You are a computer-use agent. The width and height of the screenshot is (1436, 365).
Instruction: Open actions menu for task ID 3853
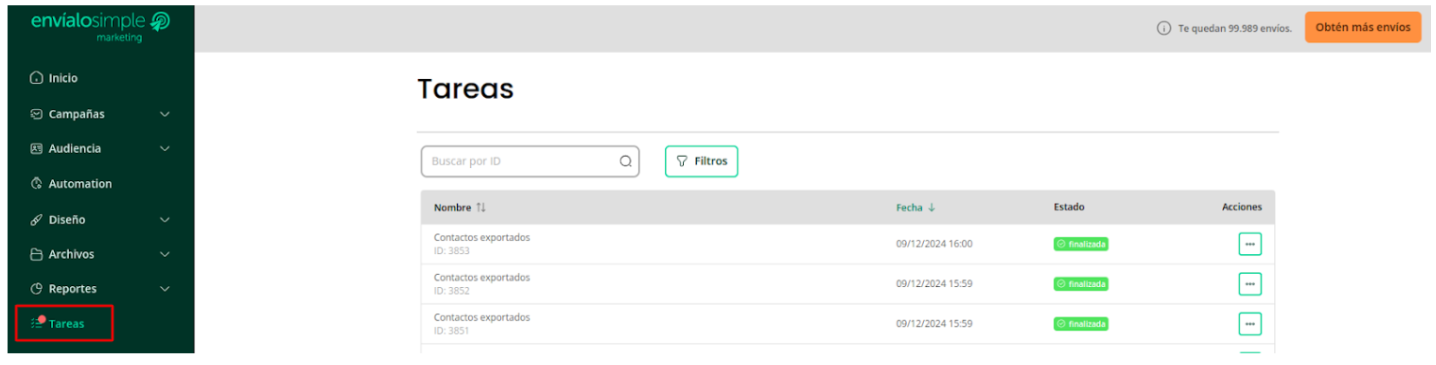[x=1249, y=244]
